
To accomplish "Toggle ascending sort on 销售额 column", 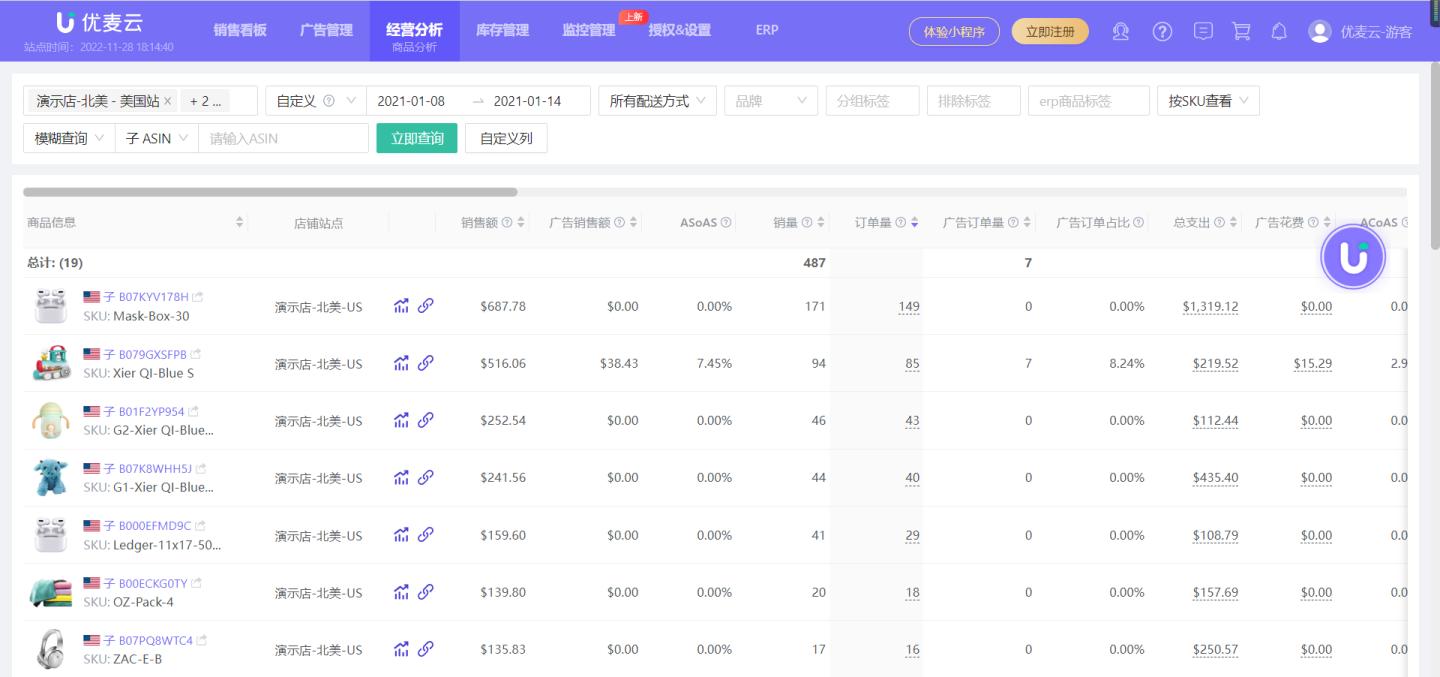I will pos(520,218).
